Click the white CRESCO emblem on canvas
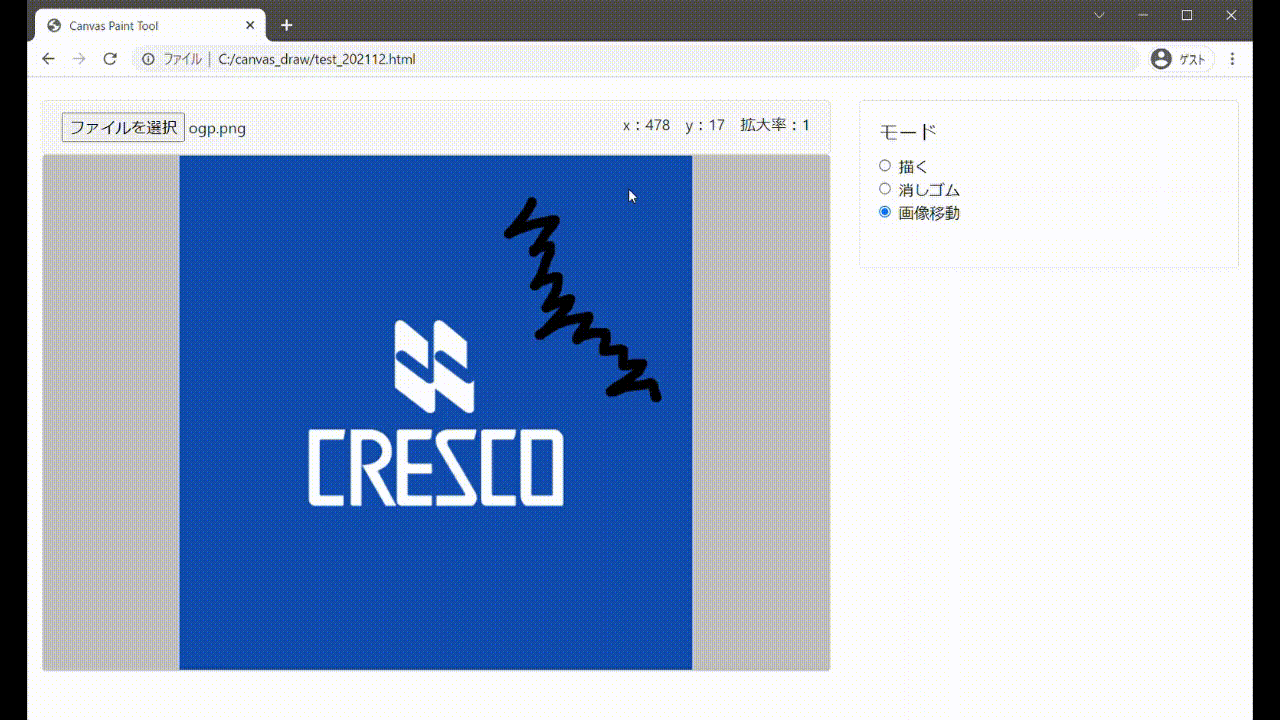The width and height of the screenshot is (1280, 720). [434, 366]
